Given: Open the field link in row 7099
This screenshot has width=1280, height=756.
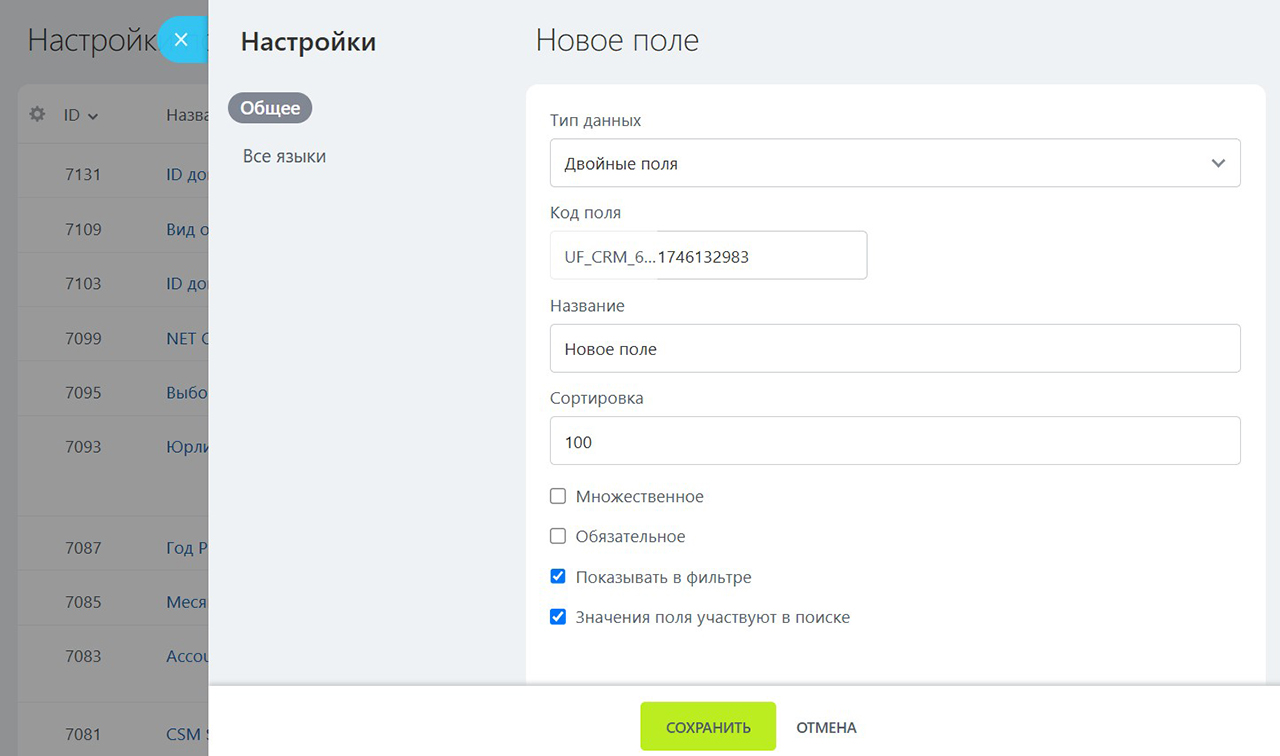Looking at the screenshot, I should click(186, 338).
